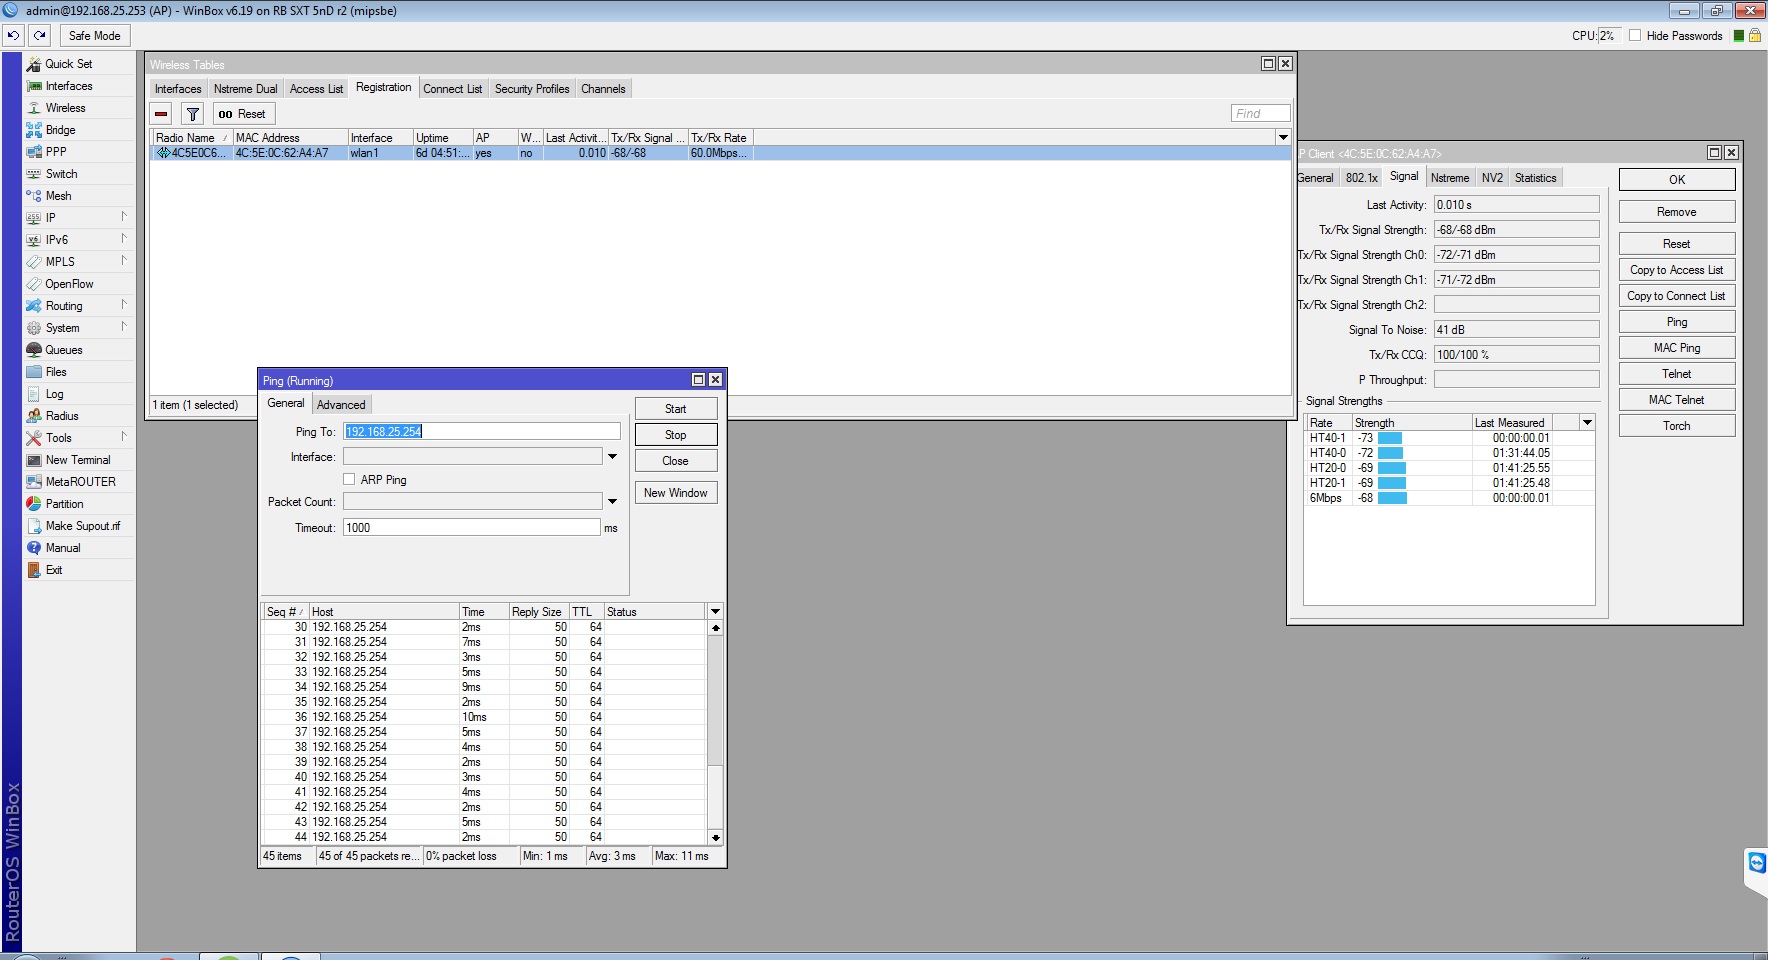Image resolution: width=1768 pixels, height=960 pixels.
Task: Open the column dropdown in Signal Strengths table
Action: coord(1587,423)
